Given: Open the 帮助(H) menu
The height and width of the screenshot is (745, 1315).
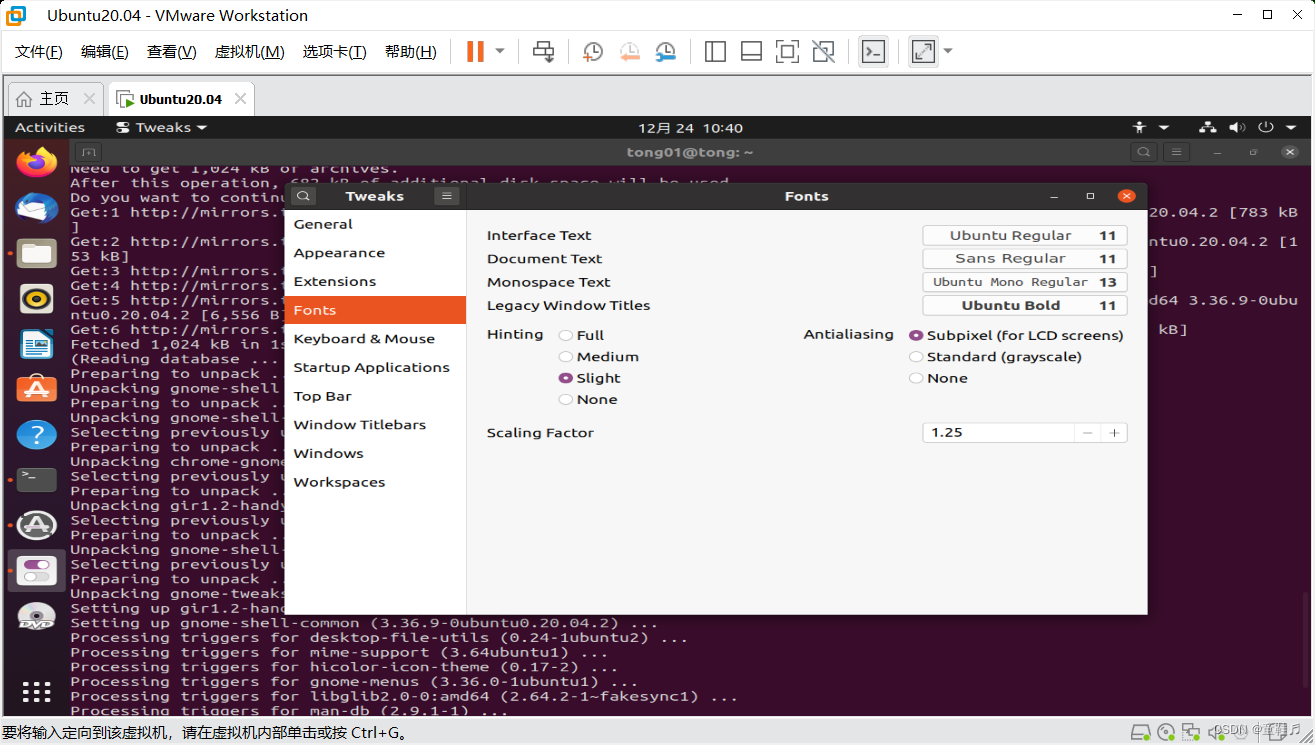Looking at the screenshot, I should [x=411, y=52].
